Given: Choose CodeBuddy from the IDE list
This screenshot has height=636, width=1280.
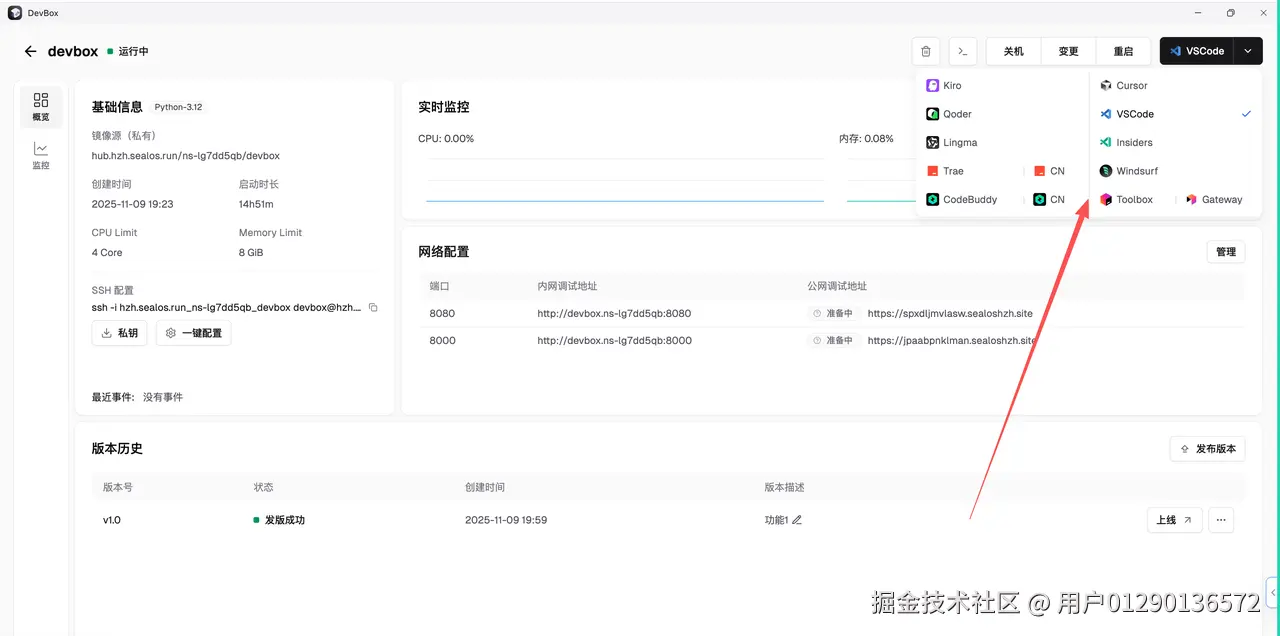Looking at the screenshot, I should pos(970,200).
